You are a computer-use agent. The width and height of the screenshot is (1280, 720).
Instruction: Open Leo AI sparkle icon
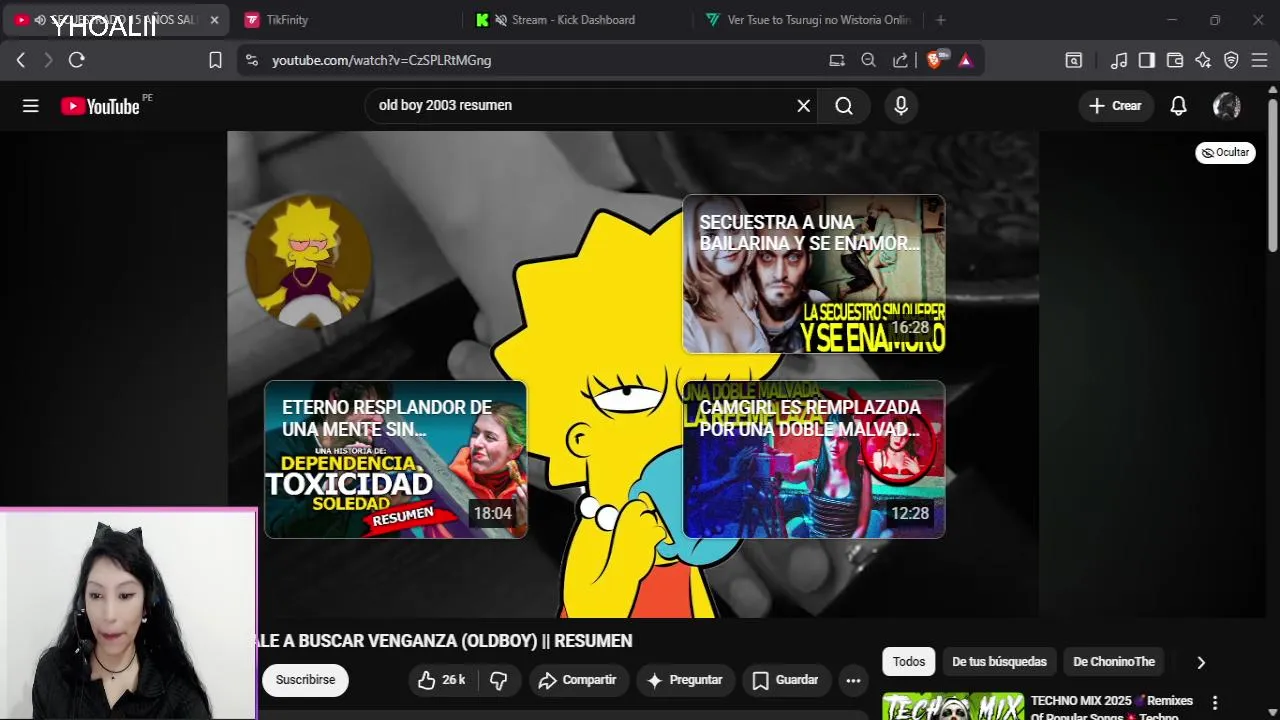(1203, 60)
